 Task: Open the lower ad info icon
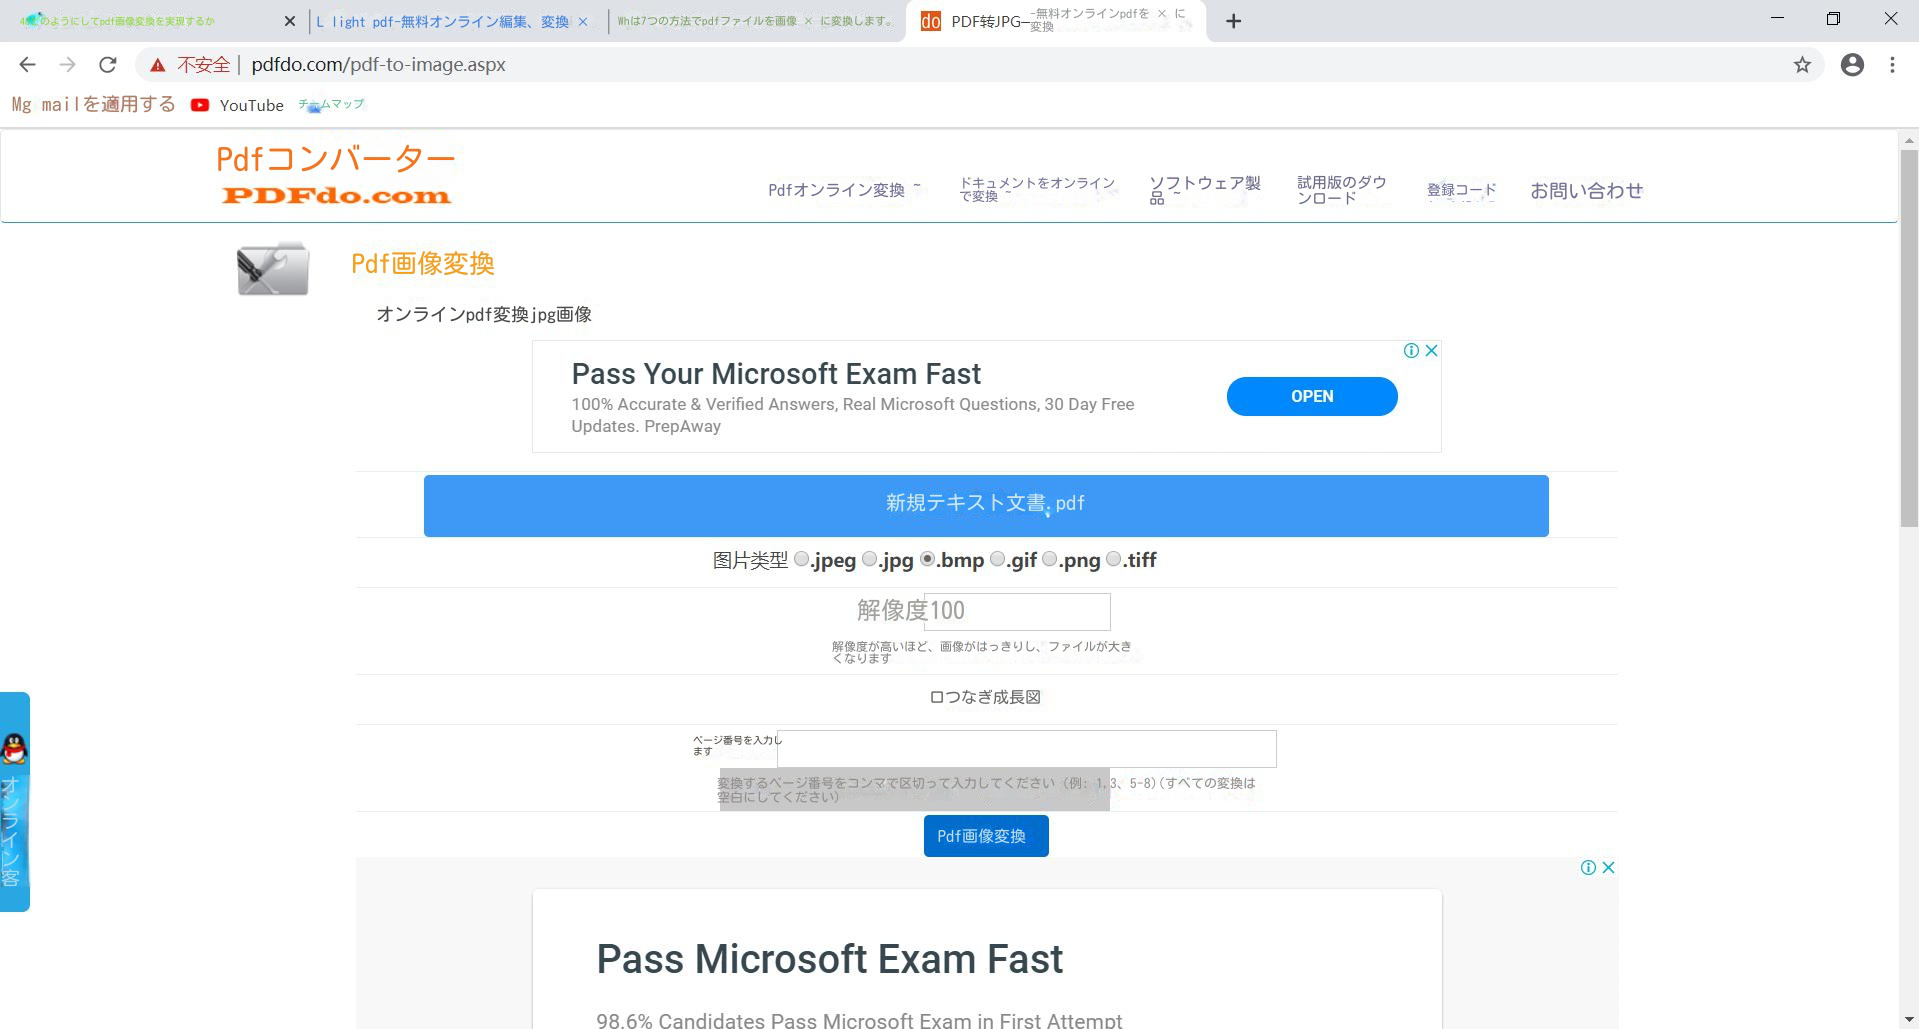1588,867
